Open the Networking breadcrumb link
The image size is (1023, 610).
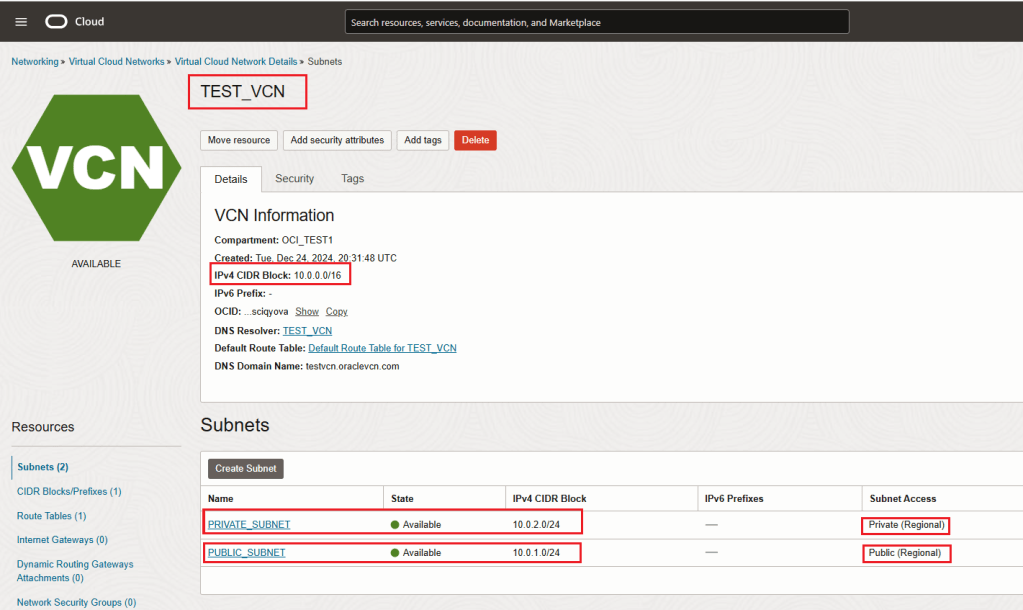tap(35, 62)
